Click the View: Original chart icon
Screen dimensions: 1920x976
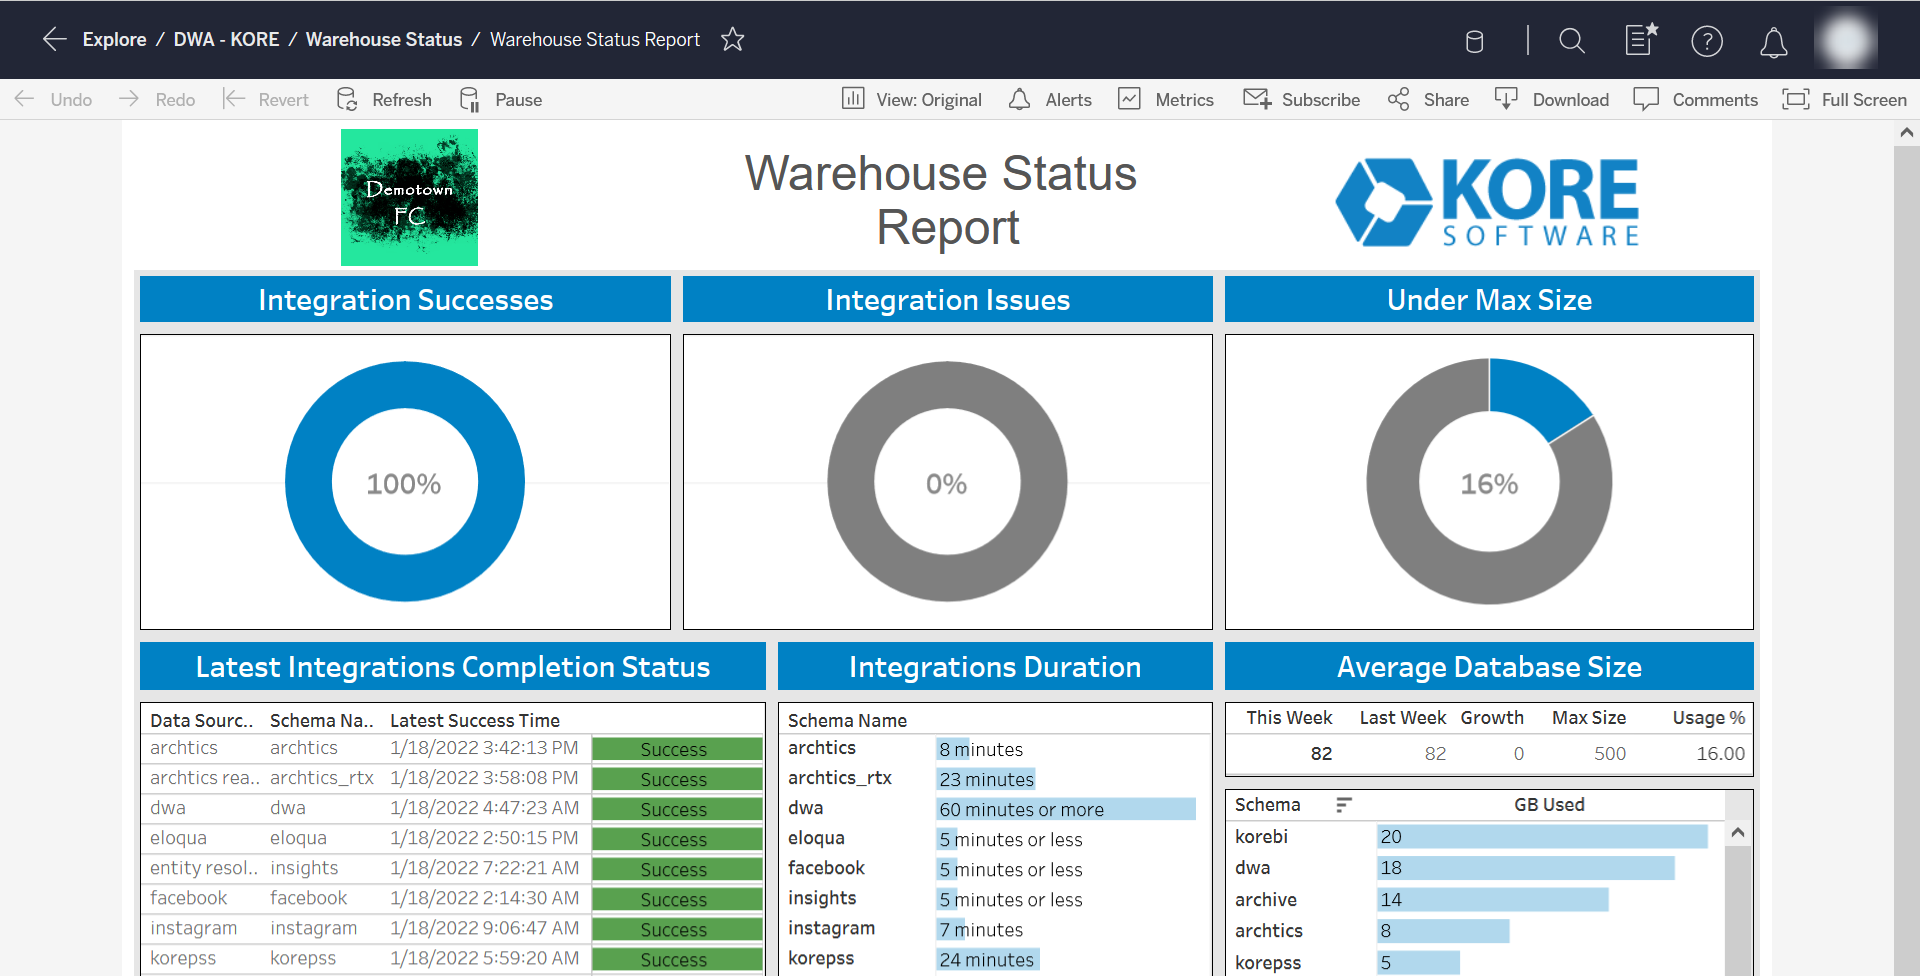(x=853, y=98)
